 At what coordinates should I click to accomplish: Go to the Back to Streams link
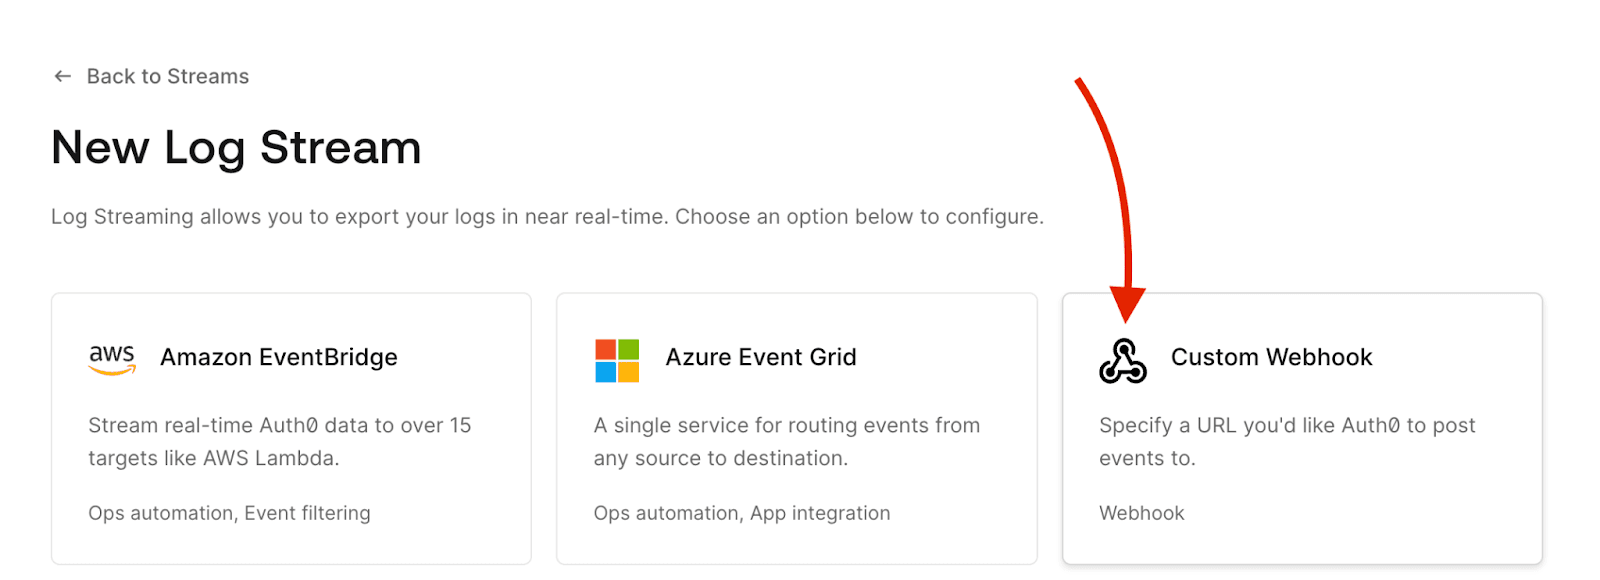[x=167, y=76]
